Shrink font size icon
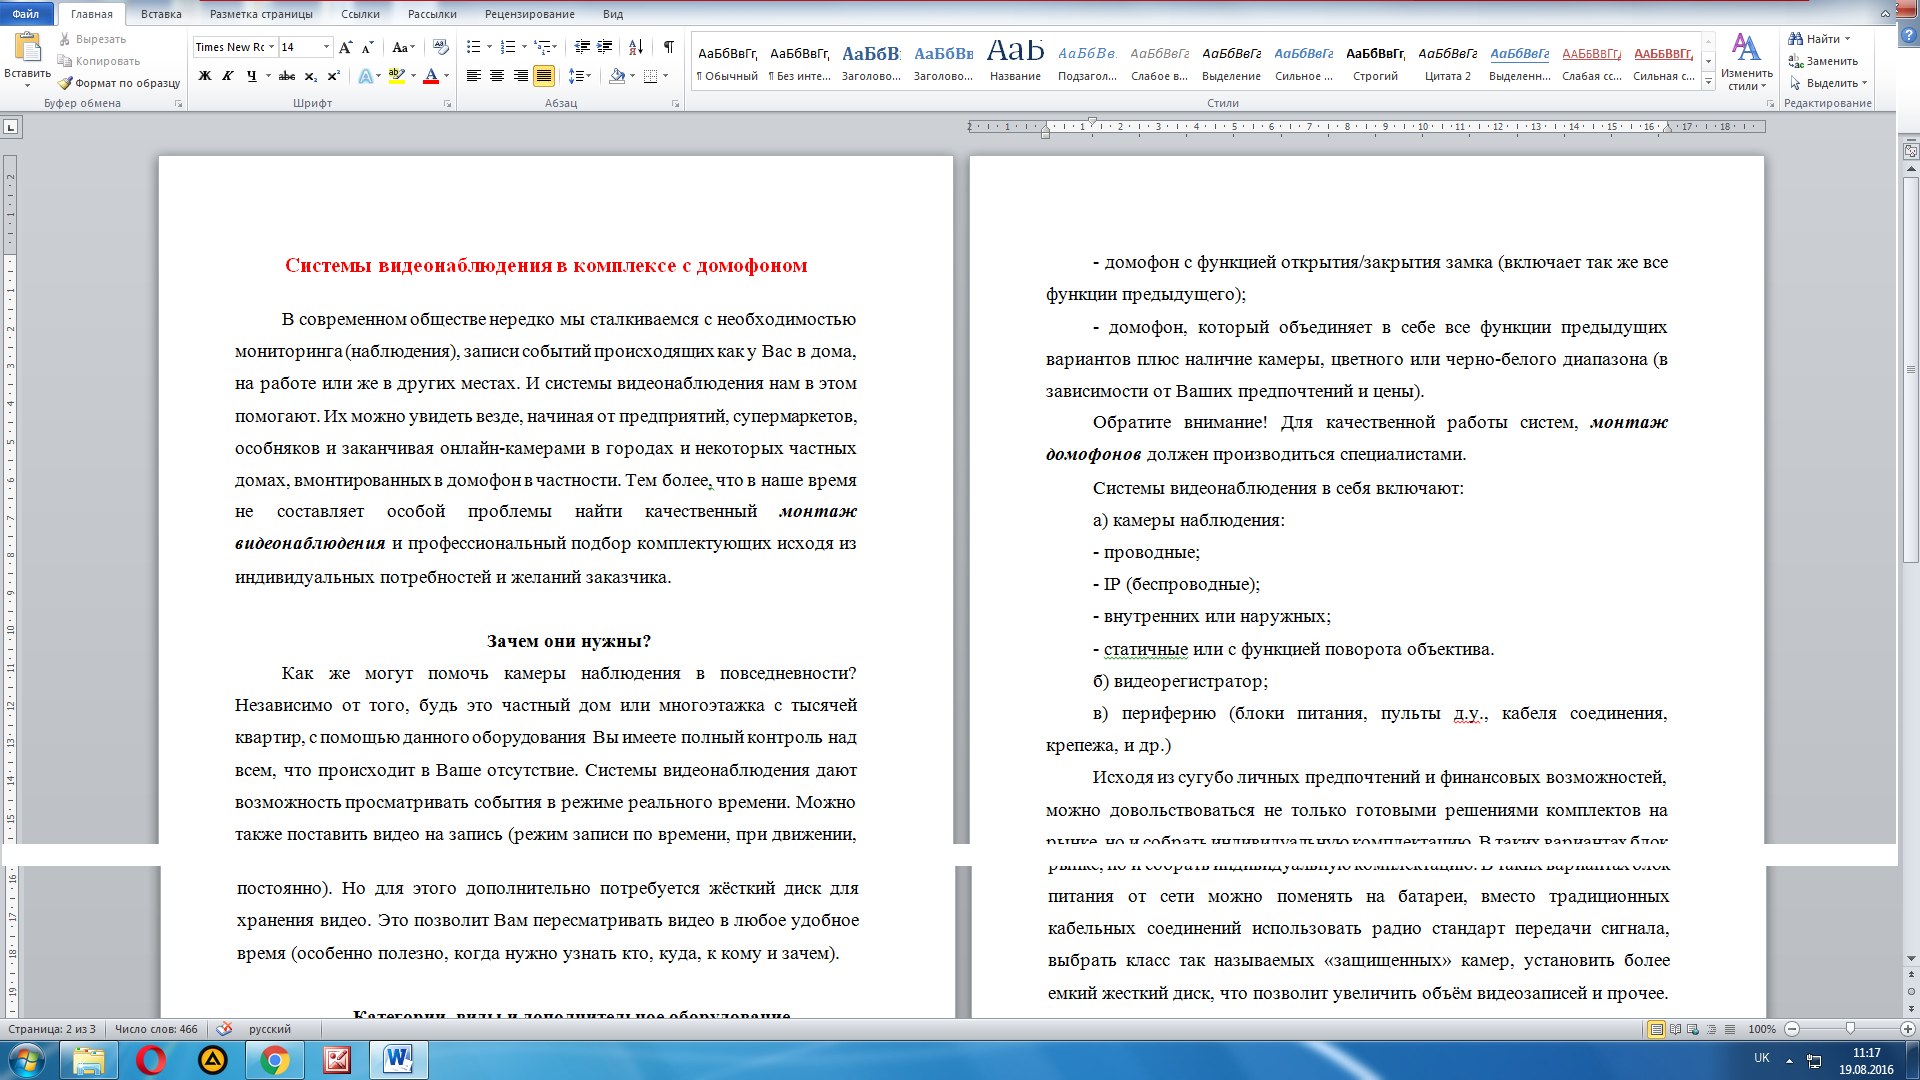The width and height of the screenshot is (1920, 1080). pos(368,47)
